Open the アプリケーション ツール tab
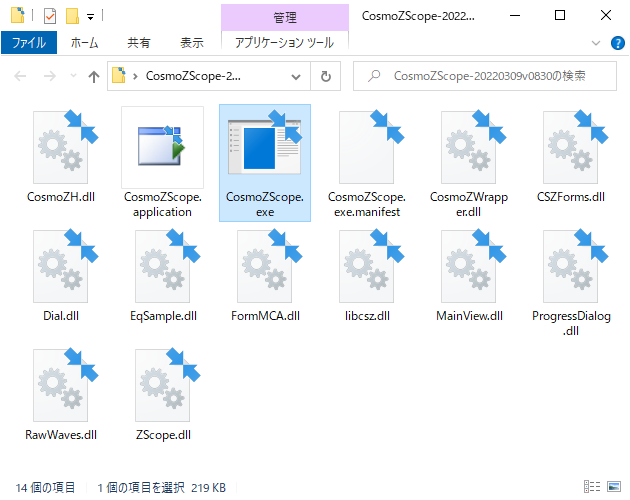Screen dimensions: 630x500 (284, 43)
